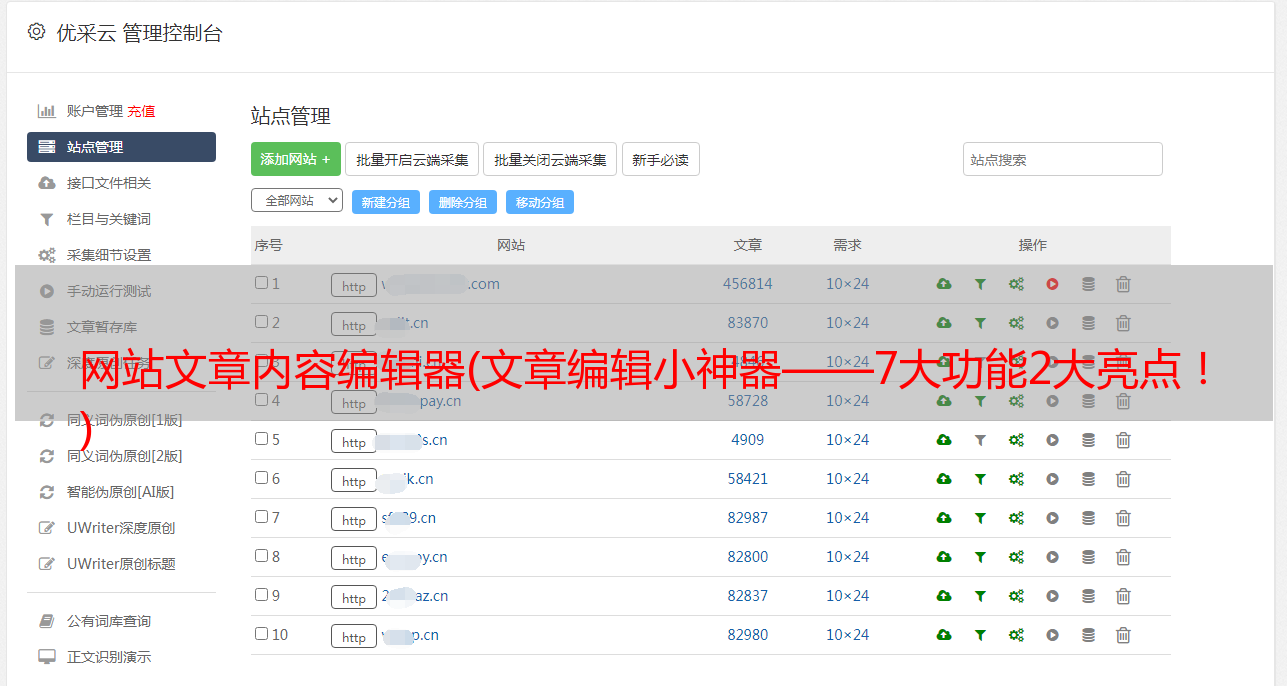Tick the checkbox for row 1
The image size is (1287, 686).
(x=261, y=283)
